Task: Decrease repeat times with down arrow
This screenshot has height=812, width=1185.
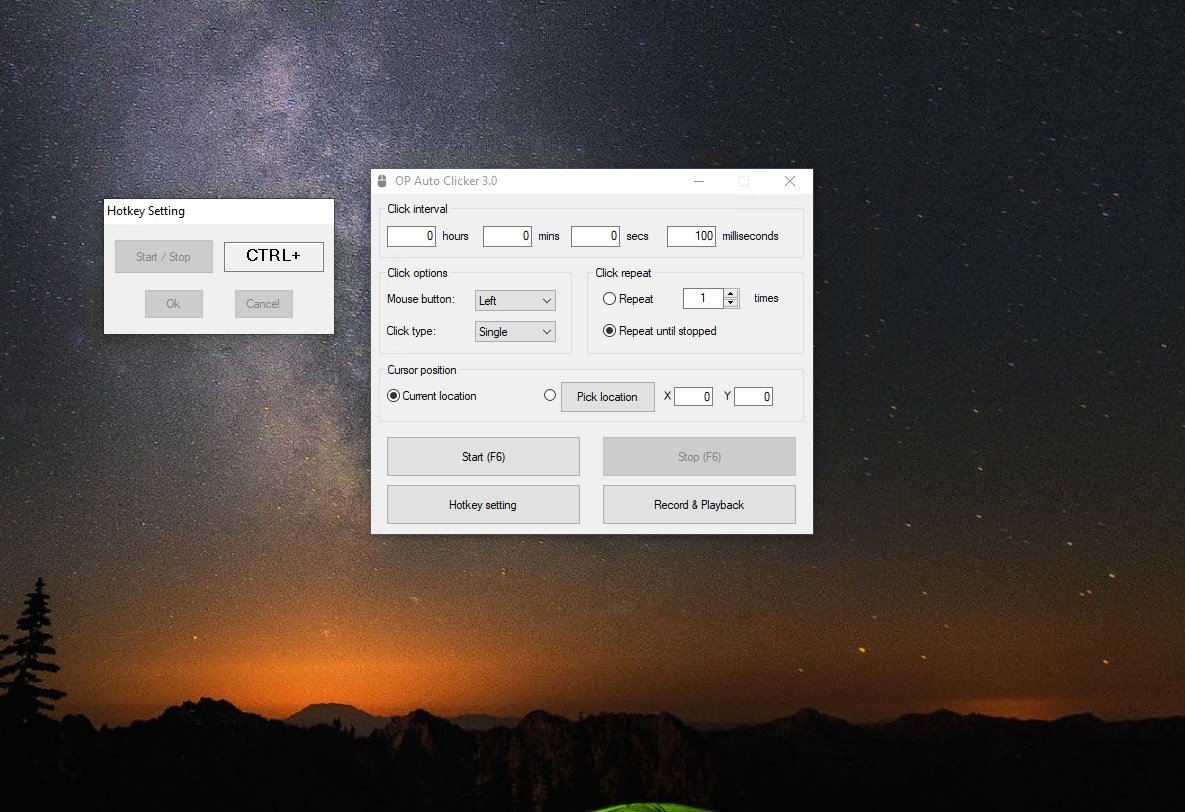Action: 731,303
